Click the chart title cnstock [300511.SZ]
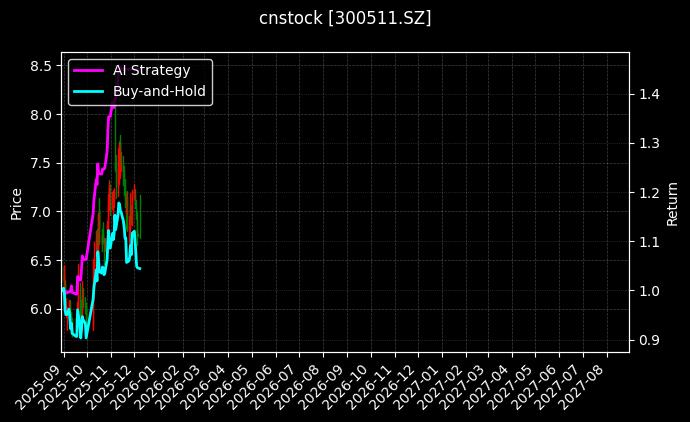 (345, 18)
